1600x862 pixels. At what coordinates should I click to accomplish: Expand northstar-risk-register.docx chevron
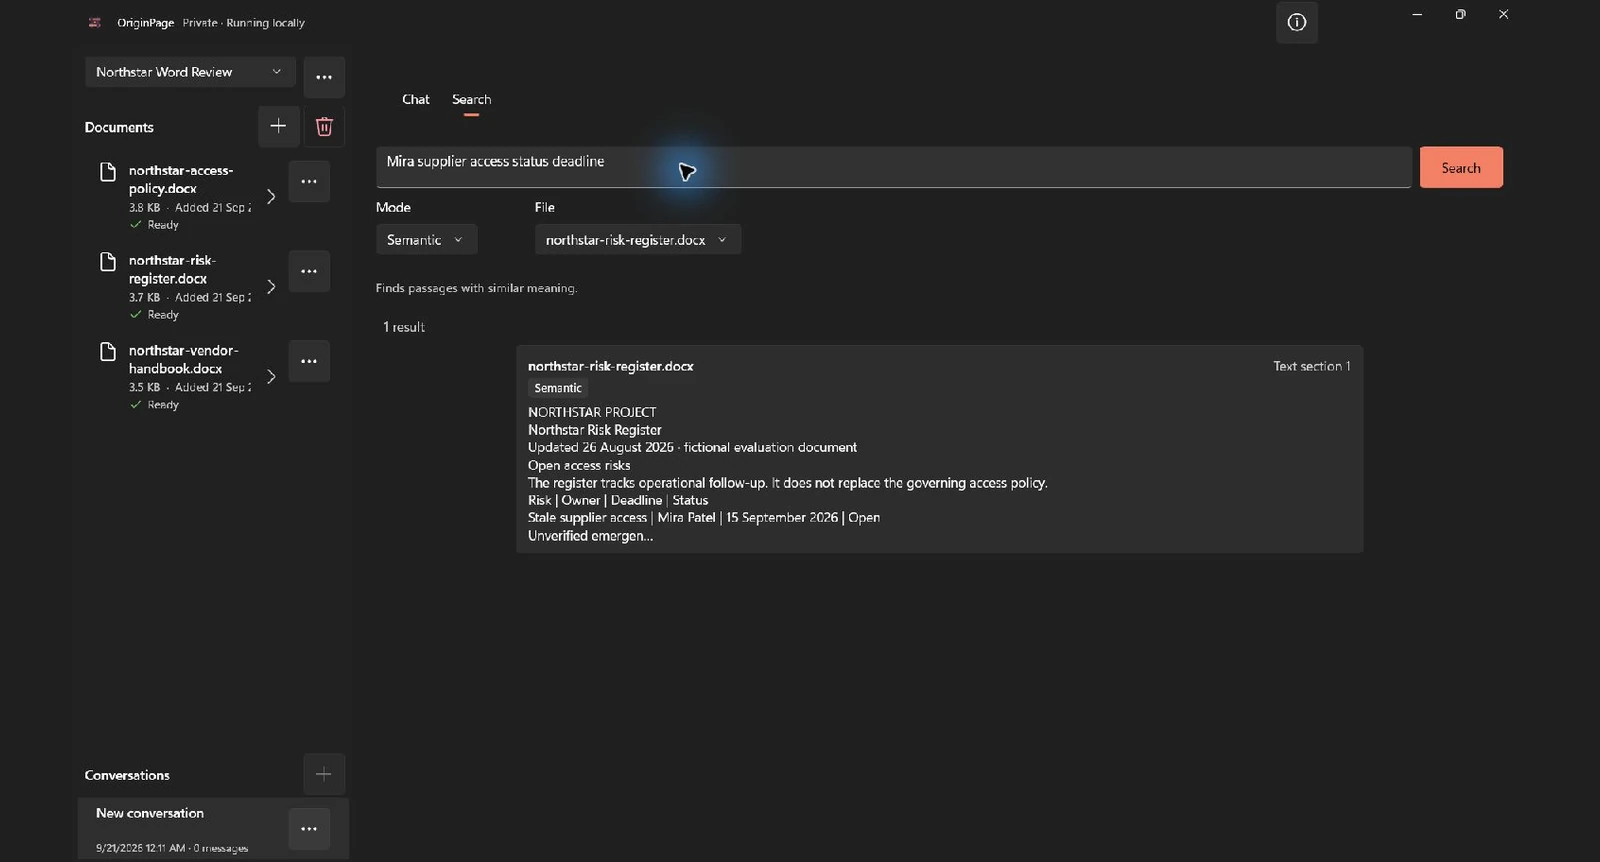coord(271,286)
